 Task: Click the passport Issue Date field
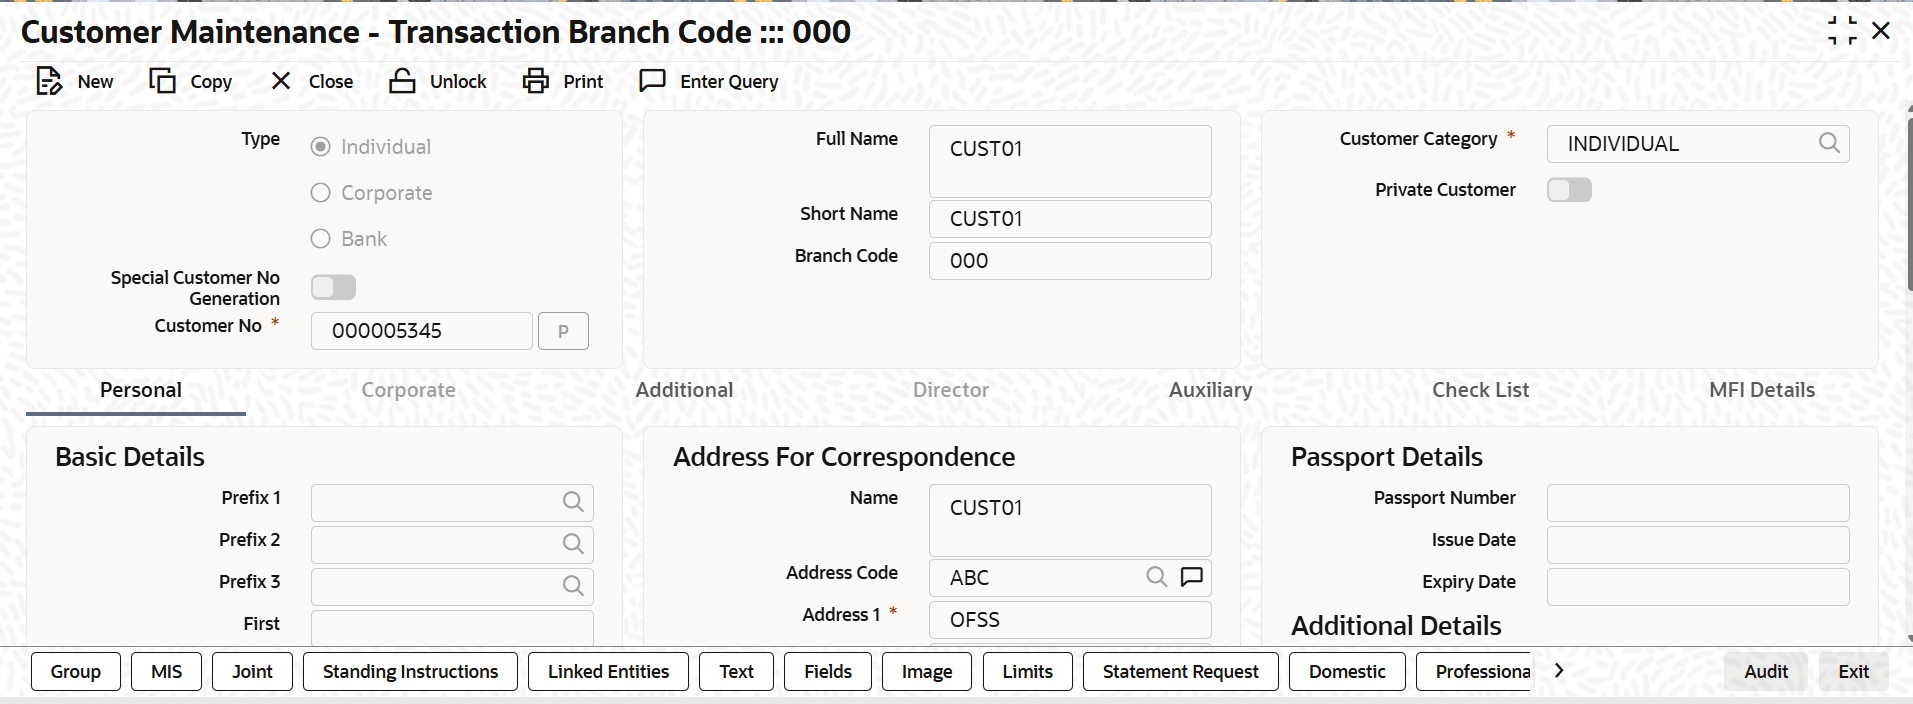[1698, 545]
